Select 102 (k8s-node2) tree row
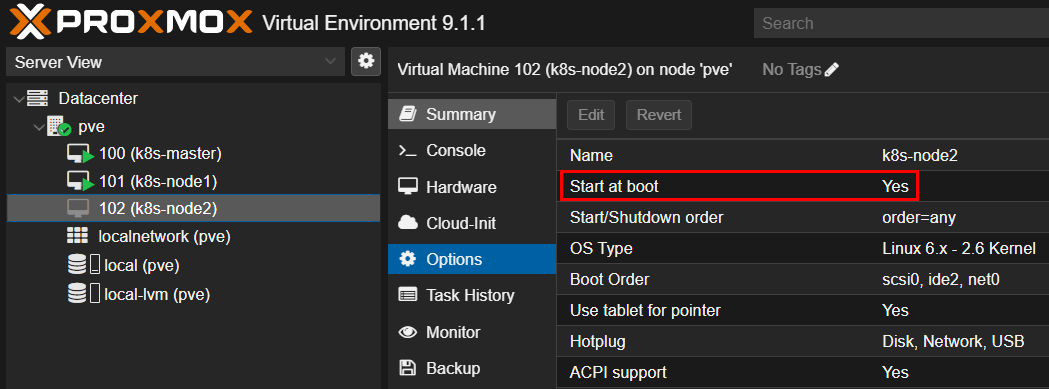The width and height of the screenshot is (1049, 389). click(x=193, y=208)
